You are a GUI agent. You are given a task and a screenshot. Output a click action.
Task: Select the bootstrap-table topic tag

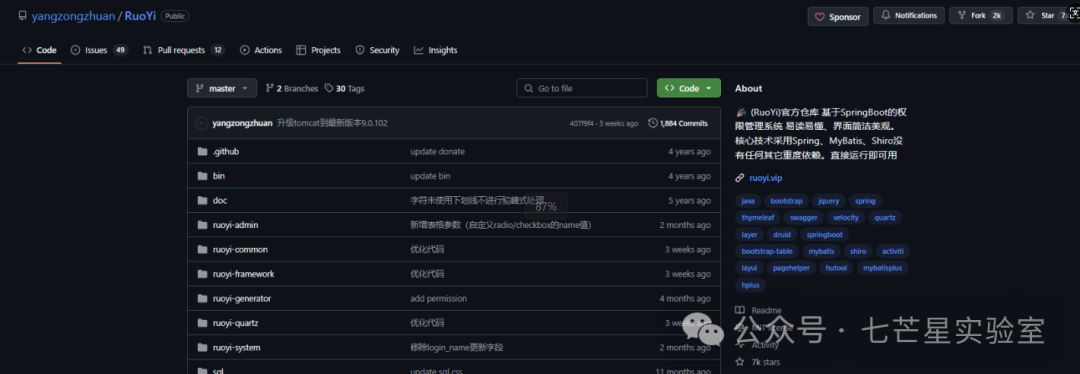coord(767,251)
